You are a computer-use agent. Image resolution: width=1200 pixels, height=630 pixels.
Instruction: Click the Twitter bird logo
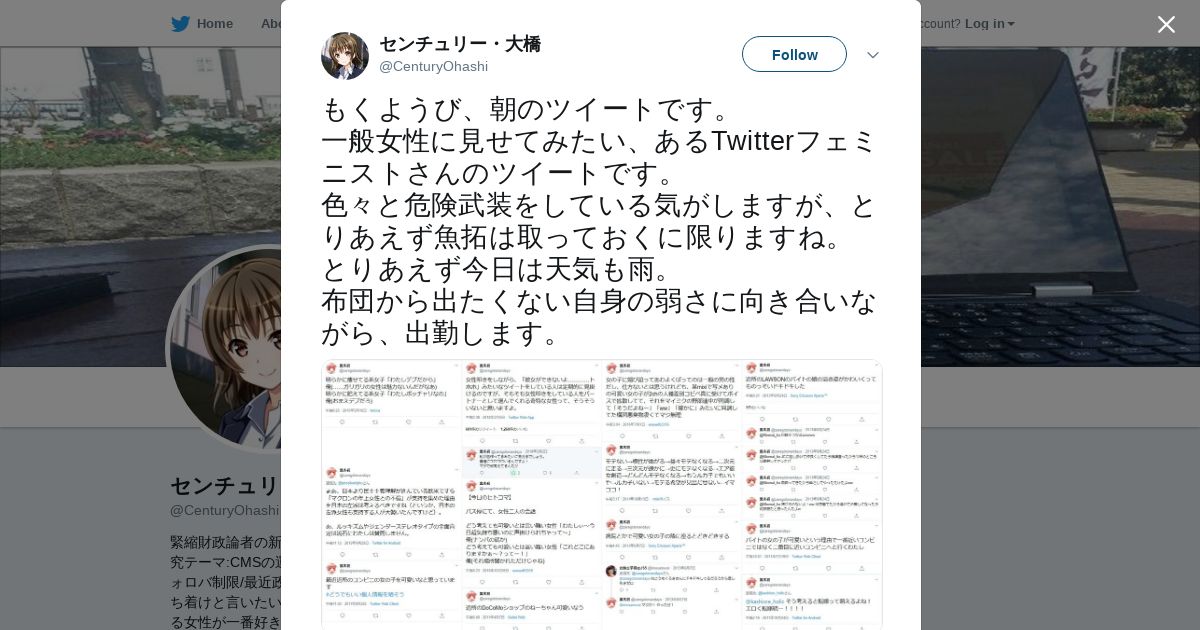180,24
